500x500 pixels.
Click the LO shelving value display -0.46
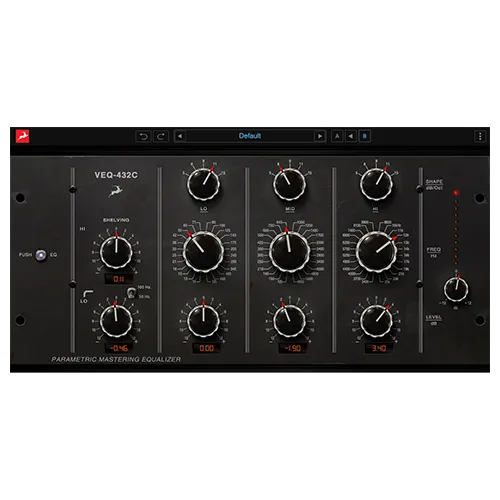[119, 348]
